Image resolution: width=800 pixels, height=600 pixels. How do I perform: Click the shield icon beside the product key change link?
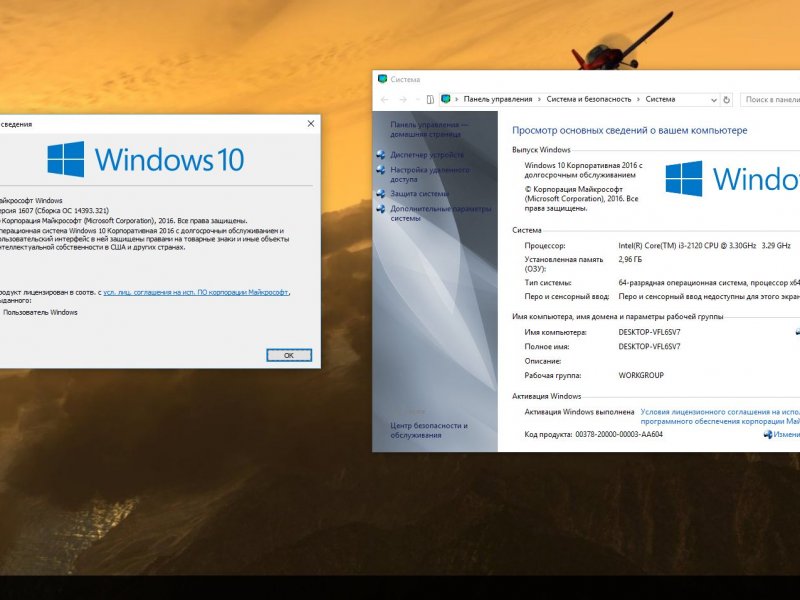(768, 435)
